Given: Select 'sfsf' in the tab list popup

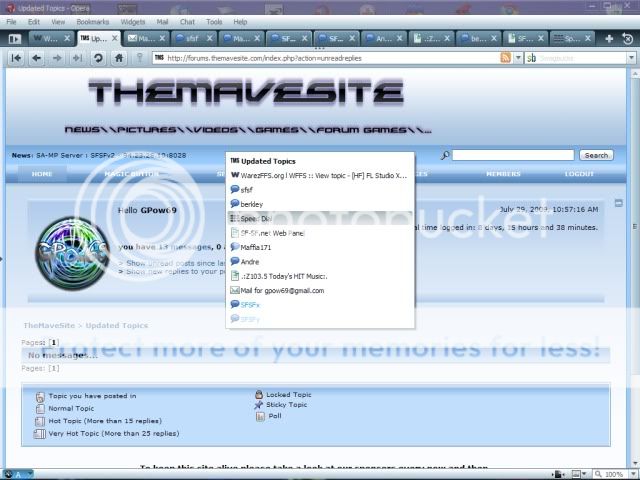Looking at the screenshot, I should pos(320,190).
